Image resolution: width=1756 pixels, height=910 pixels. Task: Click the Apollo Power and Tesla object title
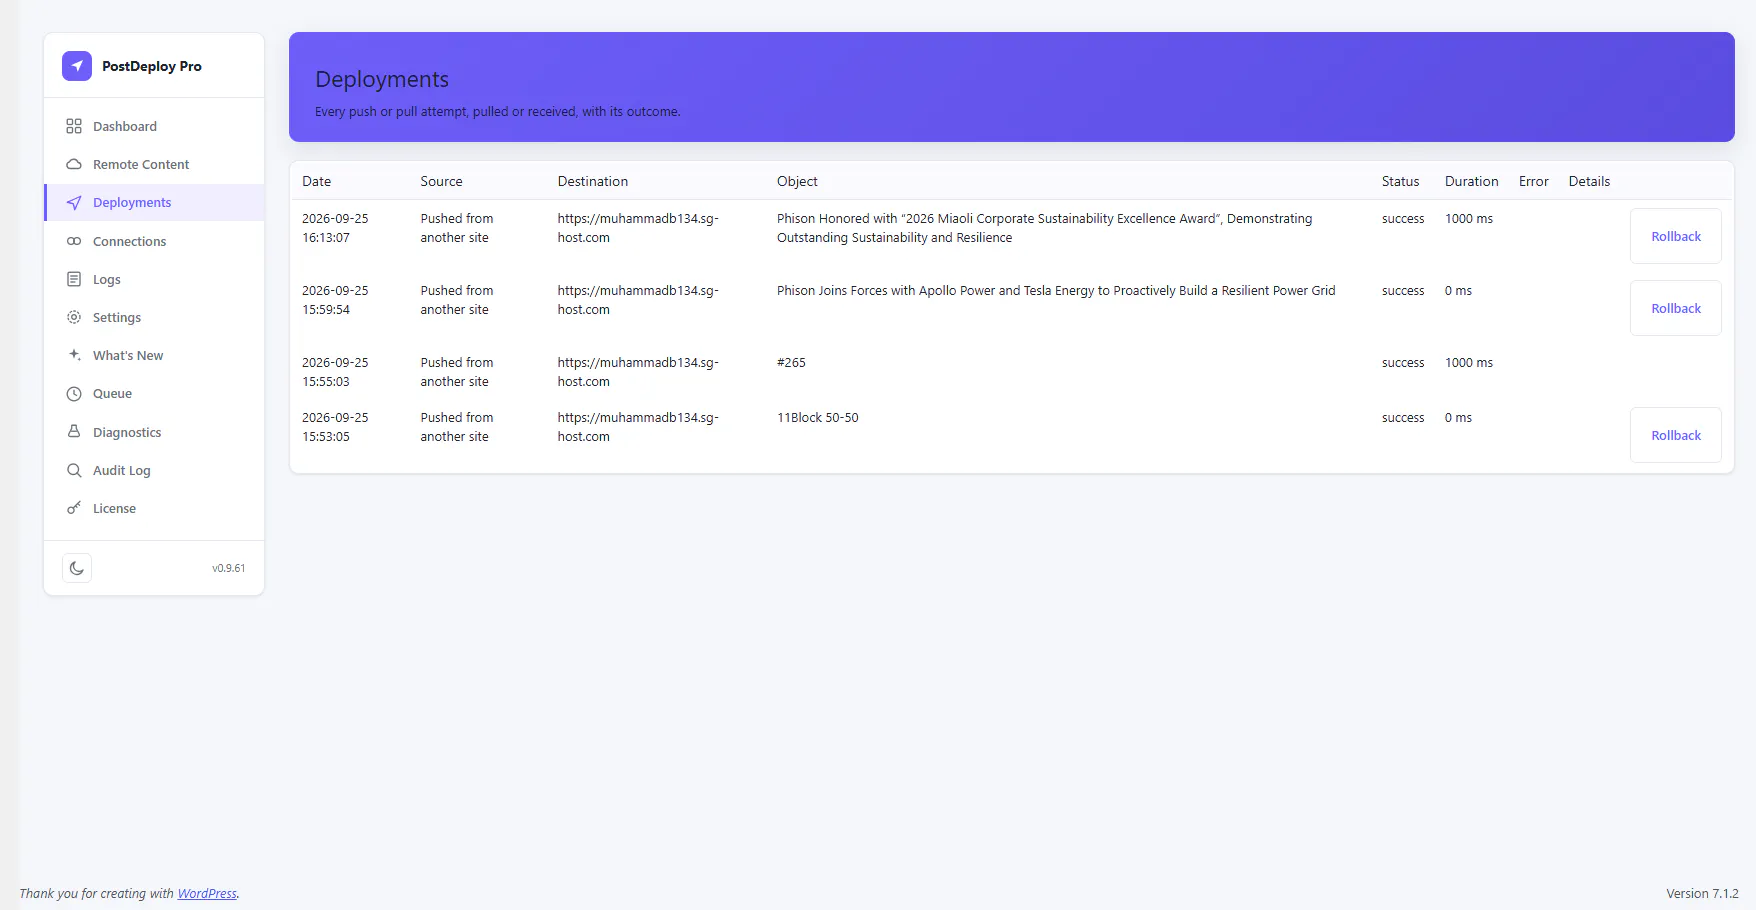[x=1056, y=291]
